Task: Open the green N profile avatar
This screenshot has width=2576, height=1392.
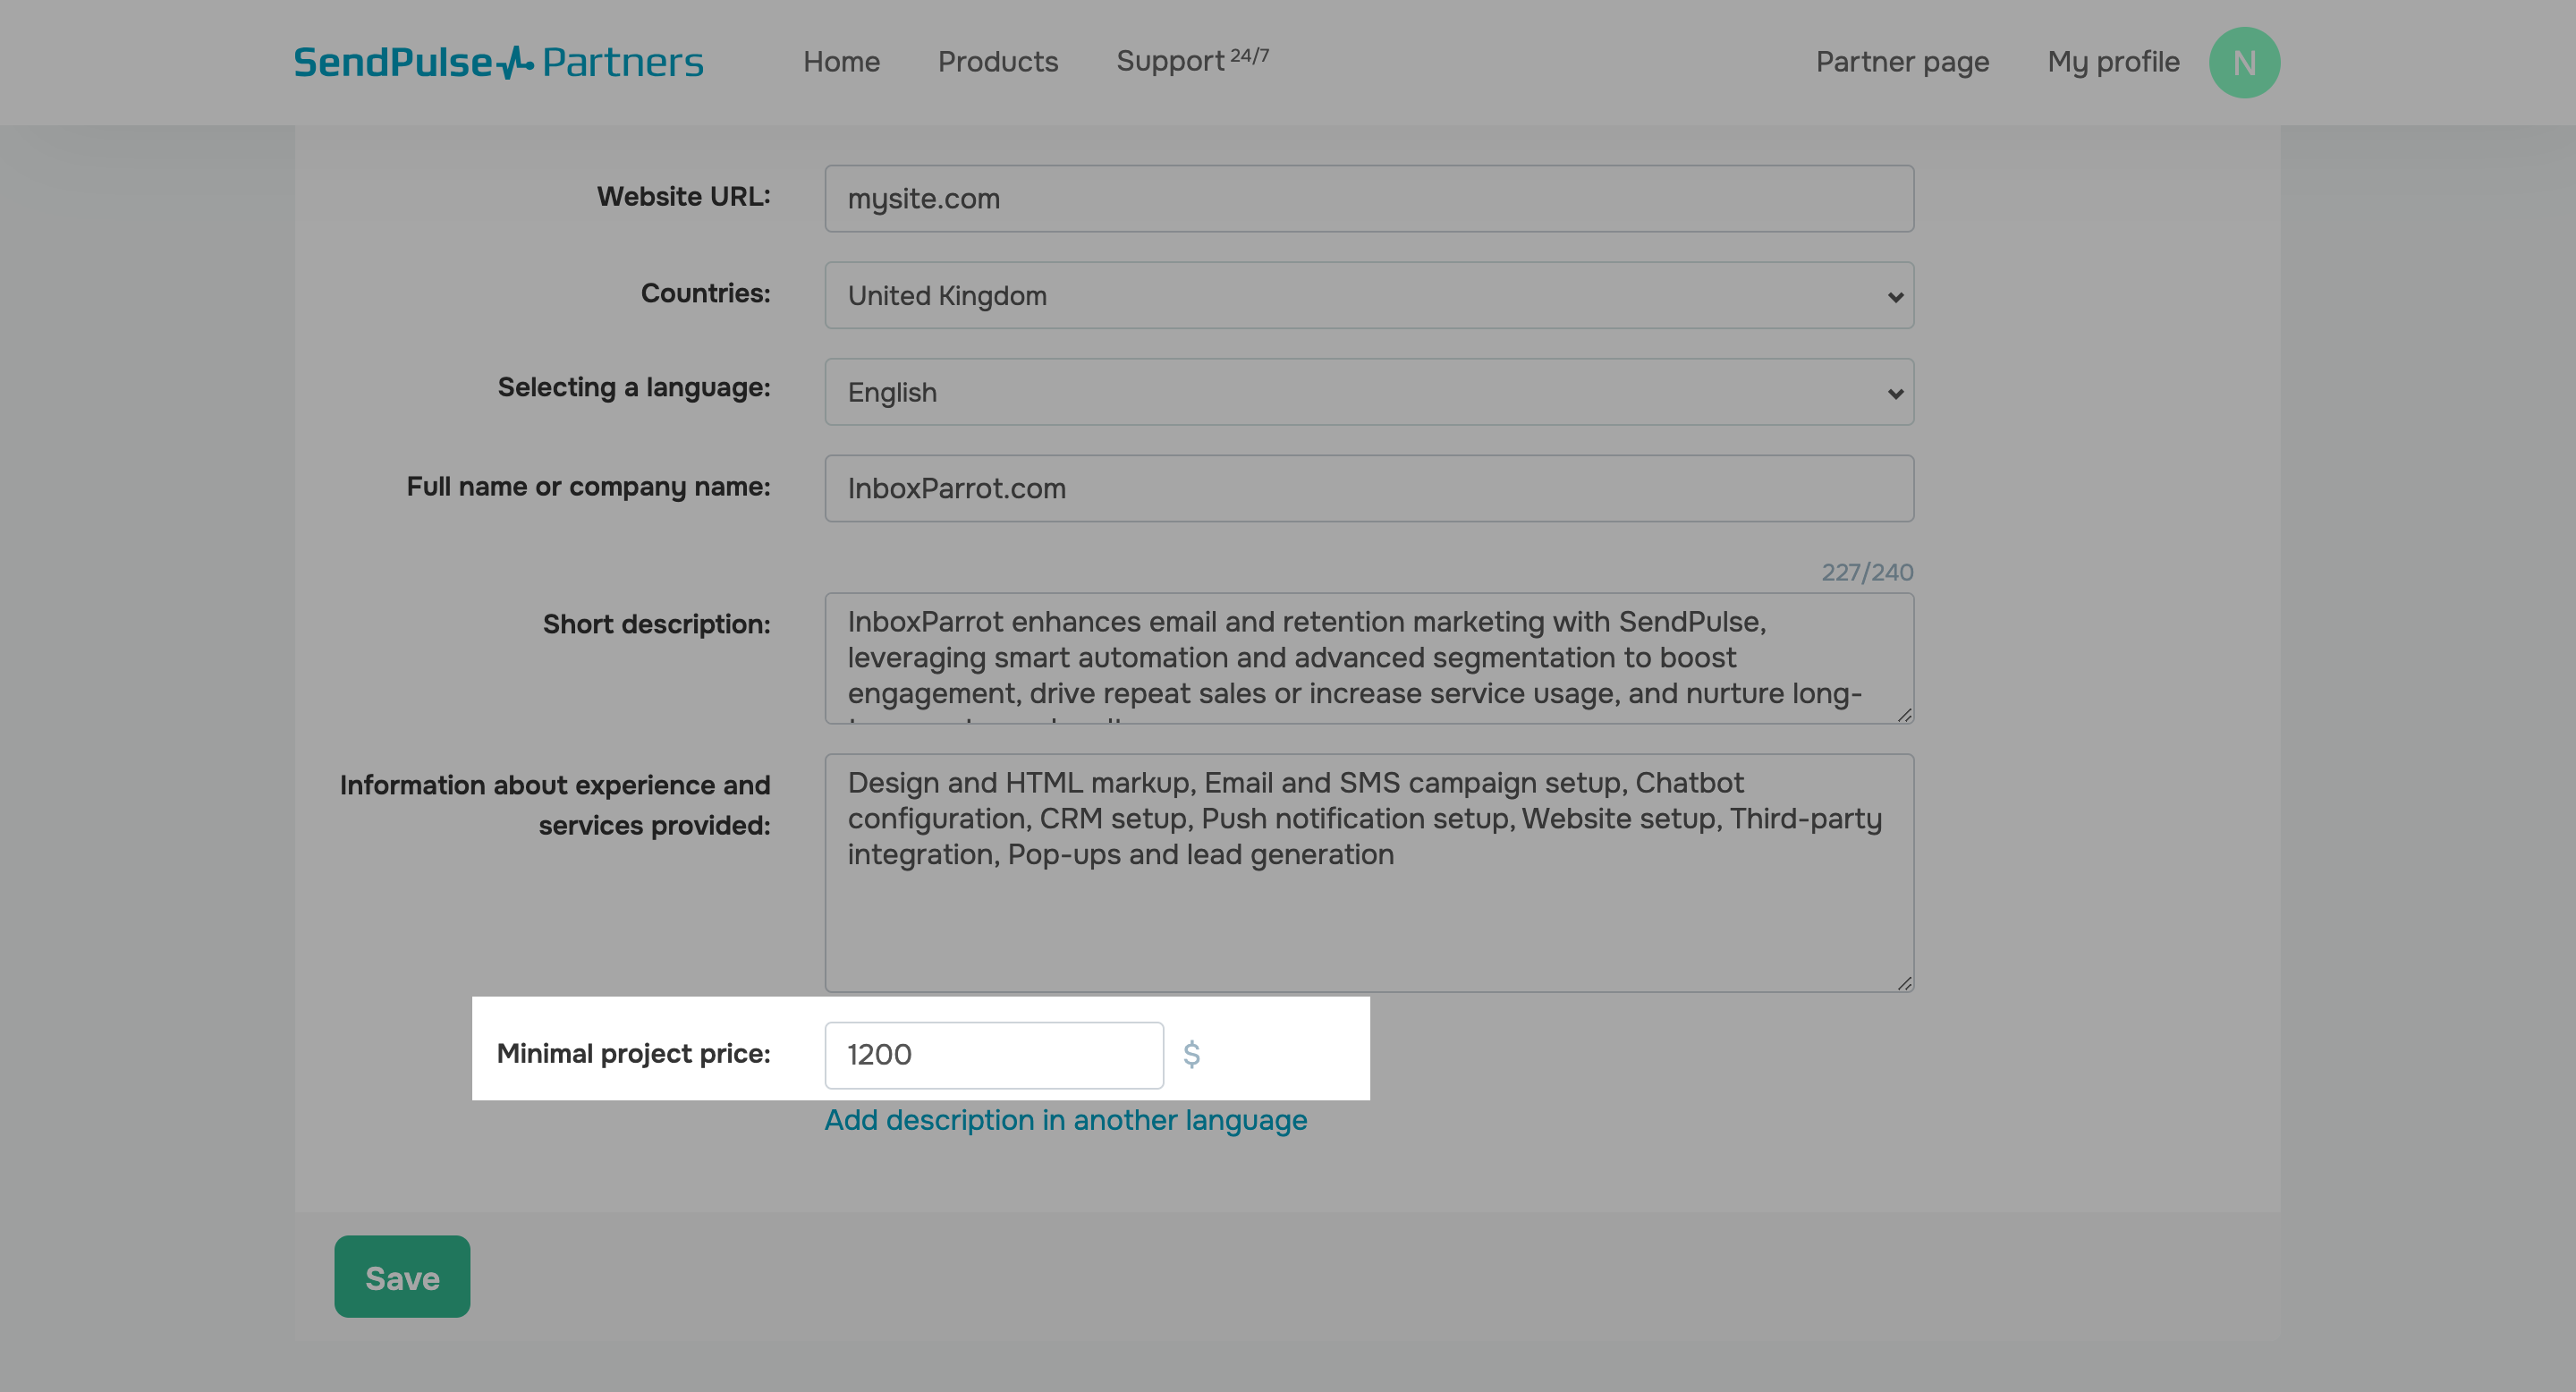Action: [2243, 62]
